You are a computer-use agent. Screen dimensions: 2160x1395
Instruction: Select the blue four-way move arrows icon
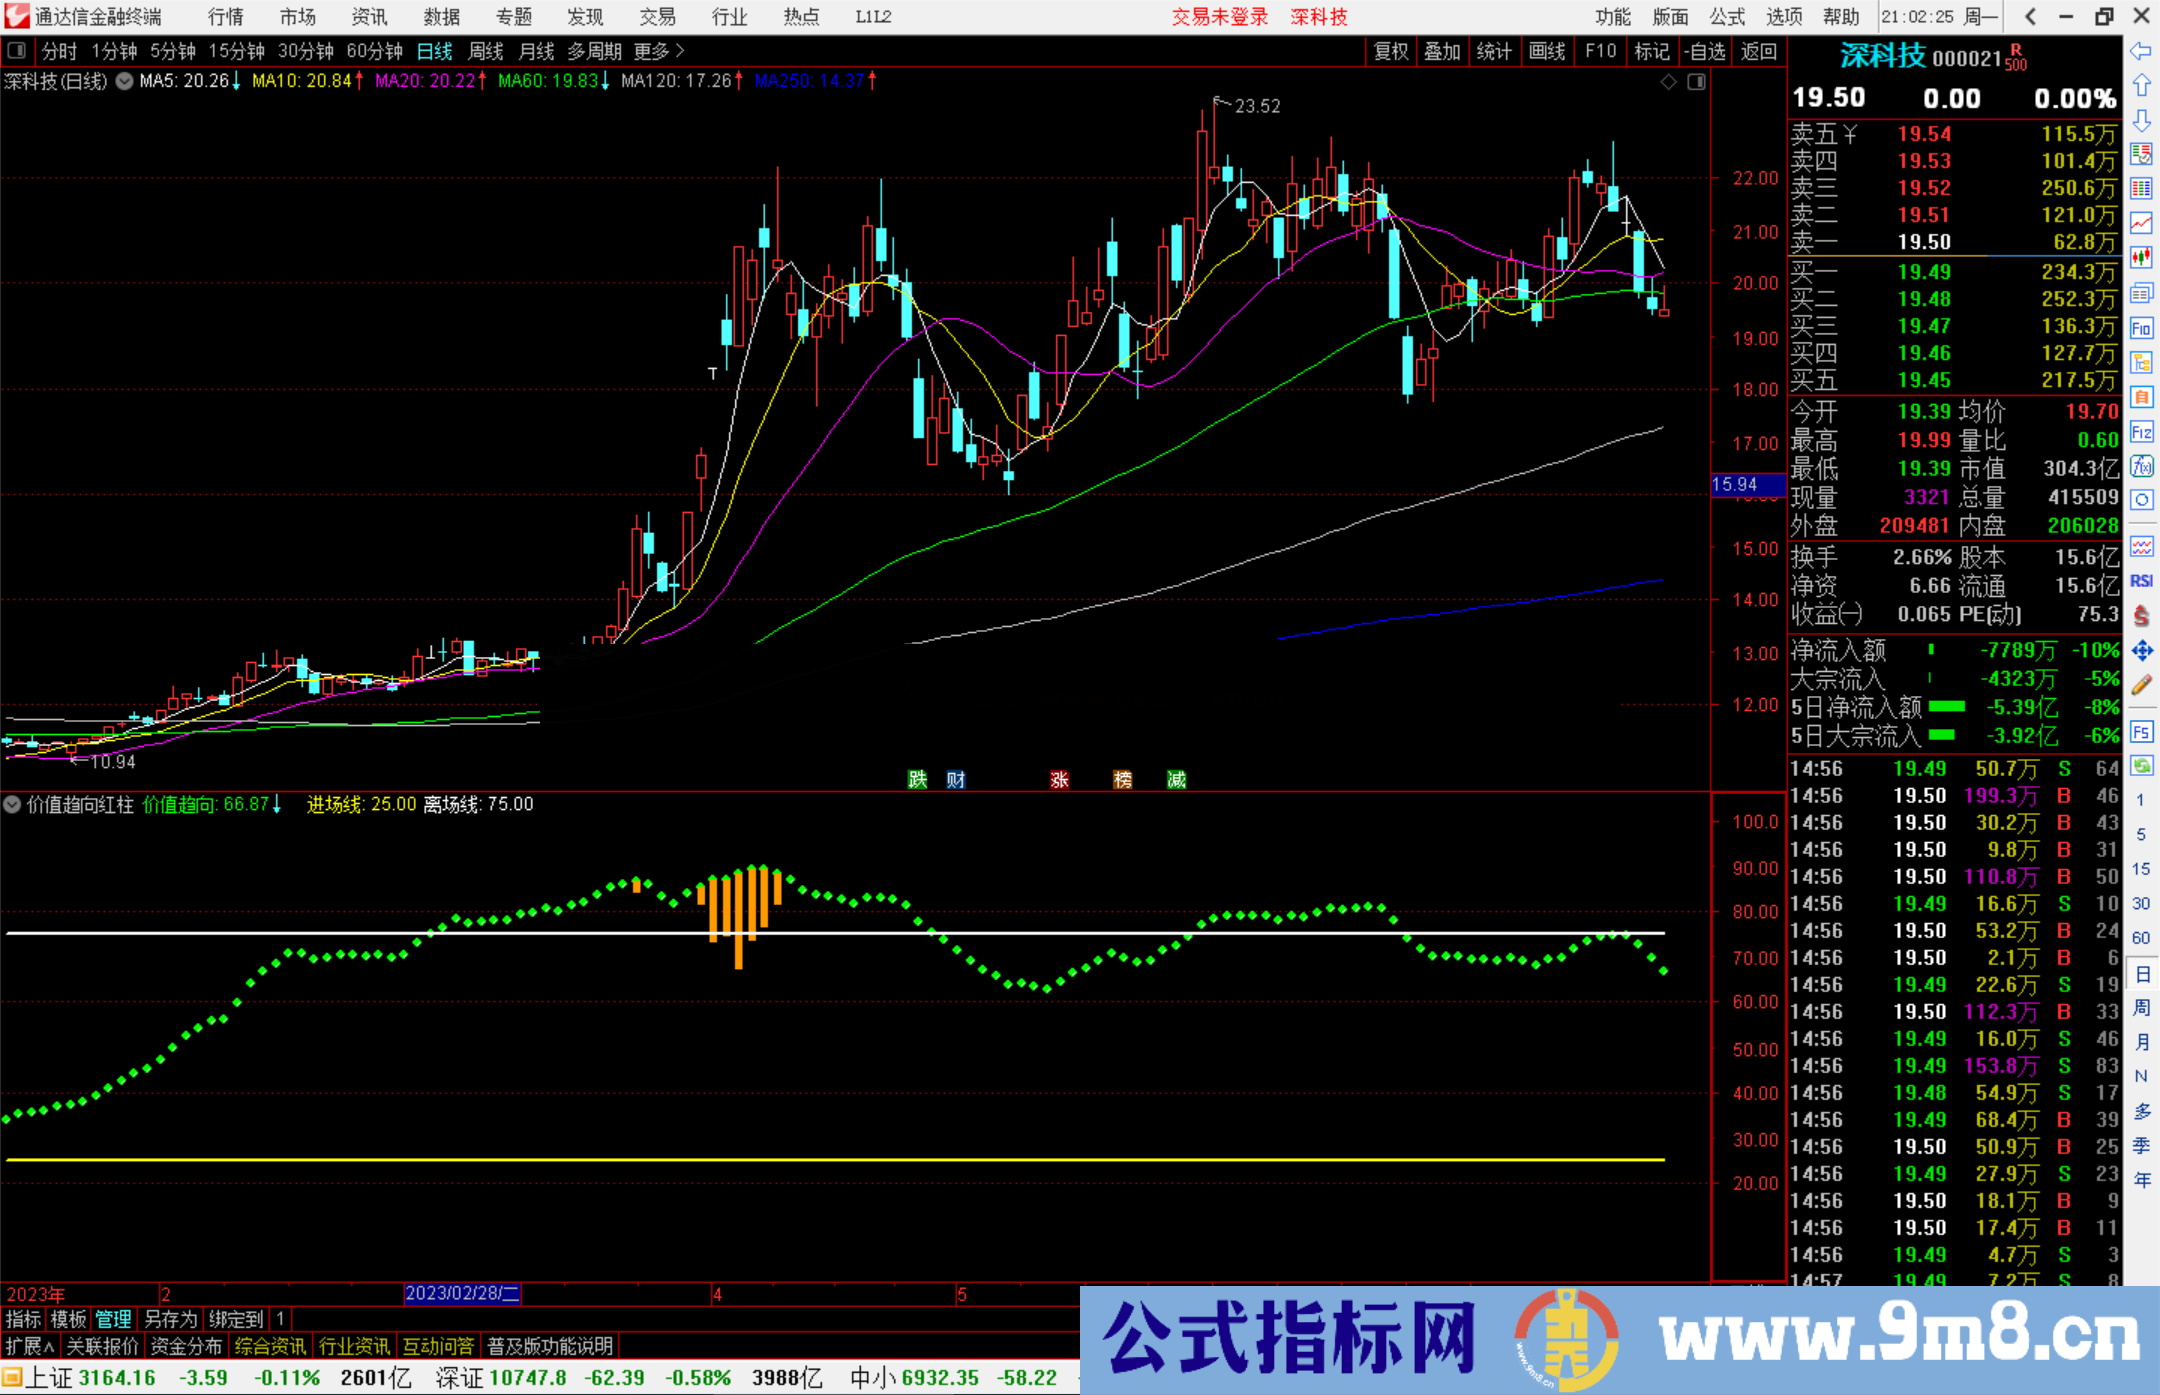coord(2141,651)
